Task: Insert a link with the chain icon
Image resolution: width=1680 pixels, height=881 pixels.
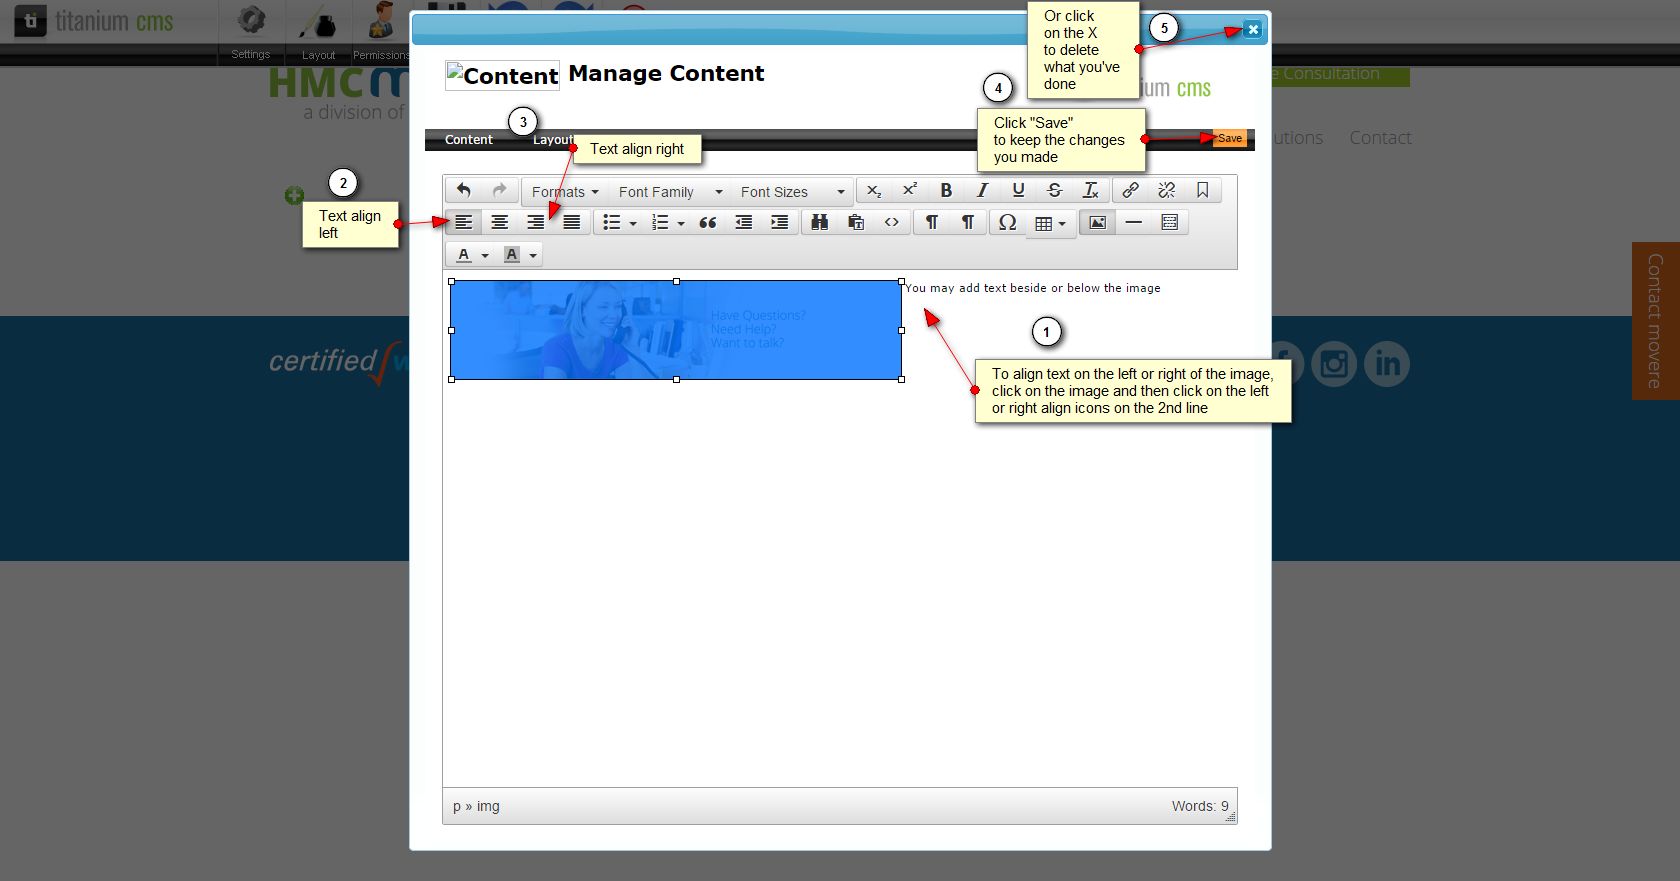Action: point(1130,190)
